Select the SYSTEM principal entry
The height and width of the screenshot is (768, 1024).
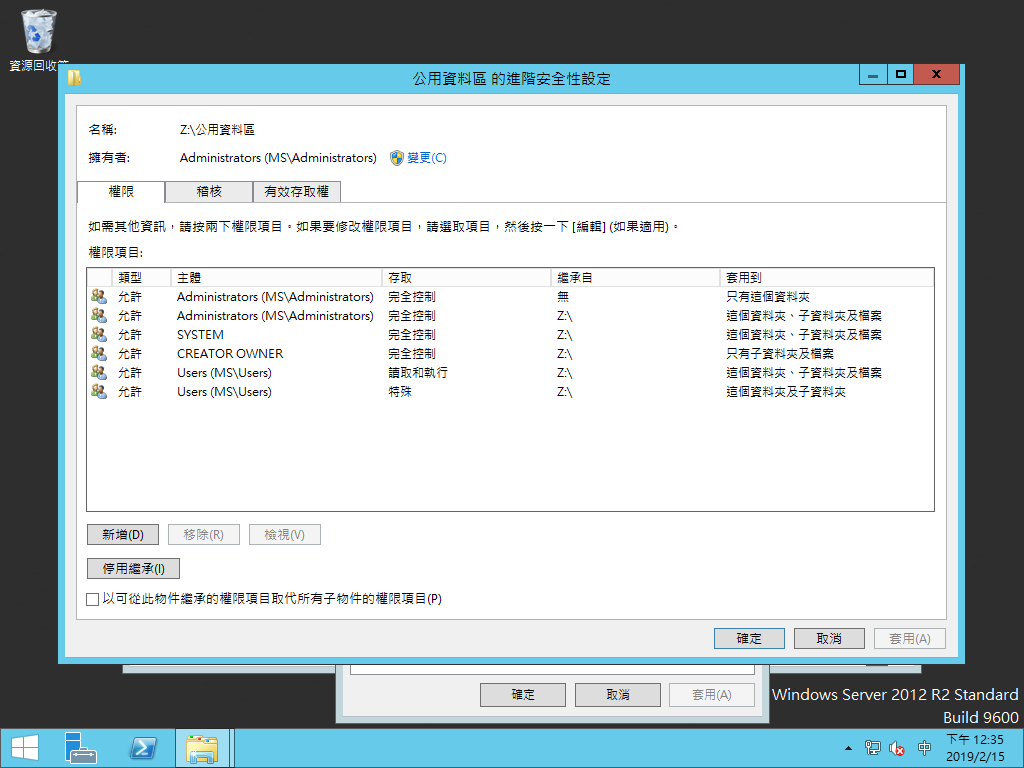point(200,334)
